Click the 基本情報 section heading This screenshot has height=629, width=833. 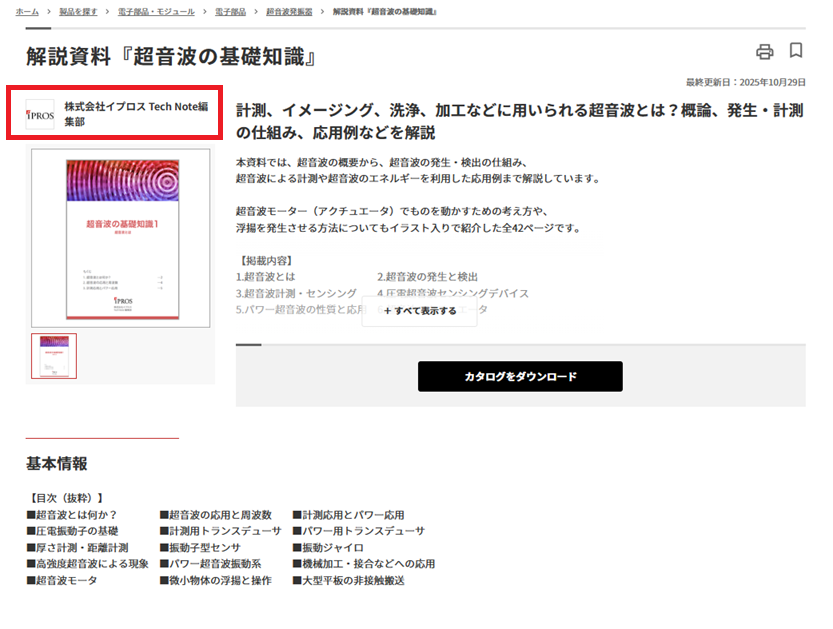56,464
